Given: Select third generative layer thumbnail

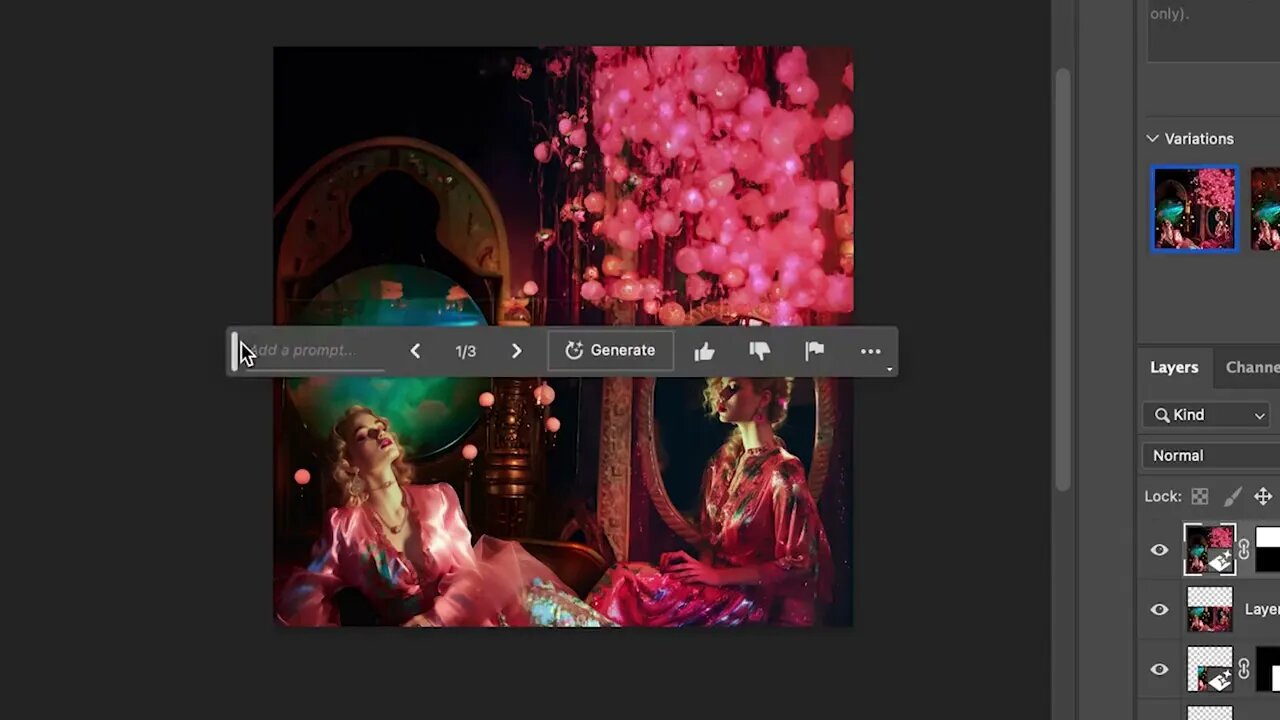Looking at the screenshot, I should pos(1210,669).
